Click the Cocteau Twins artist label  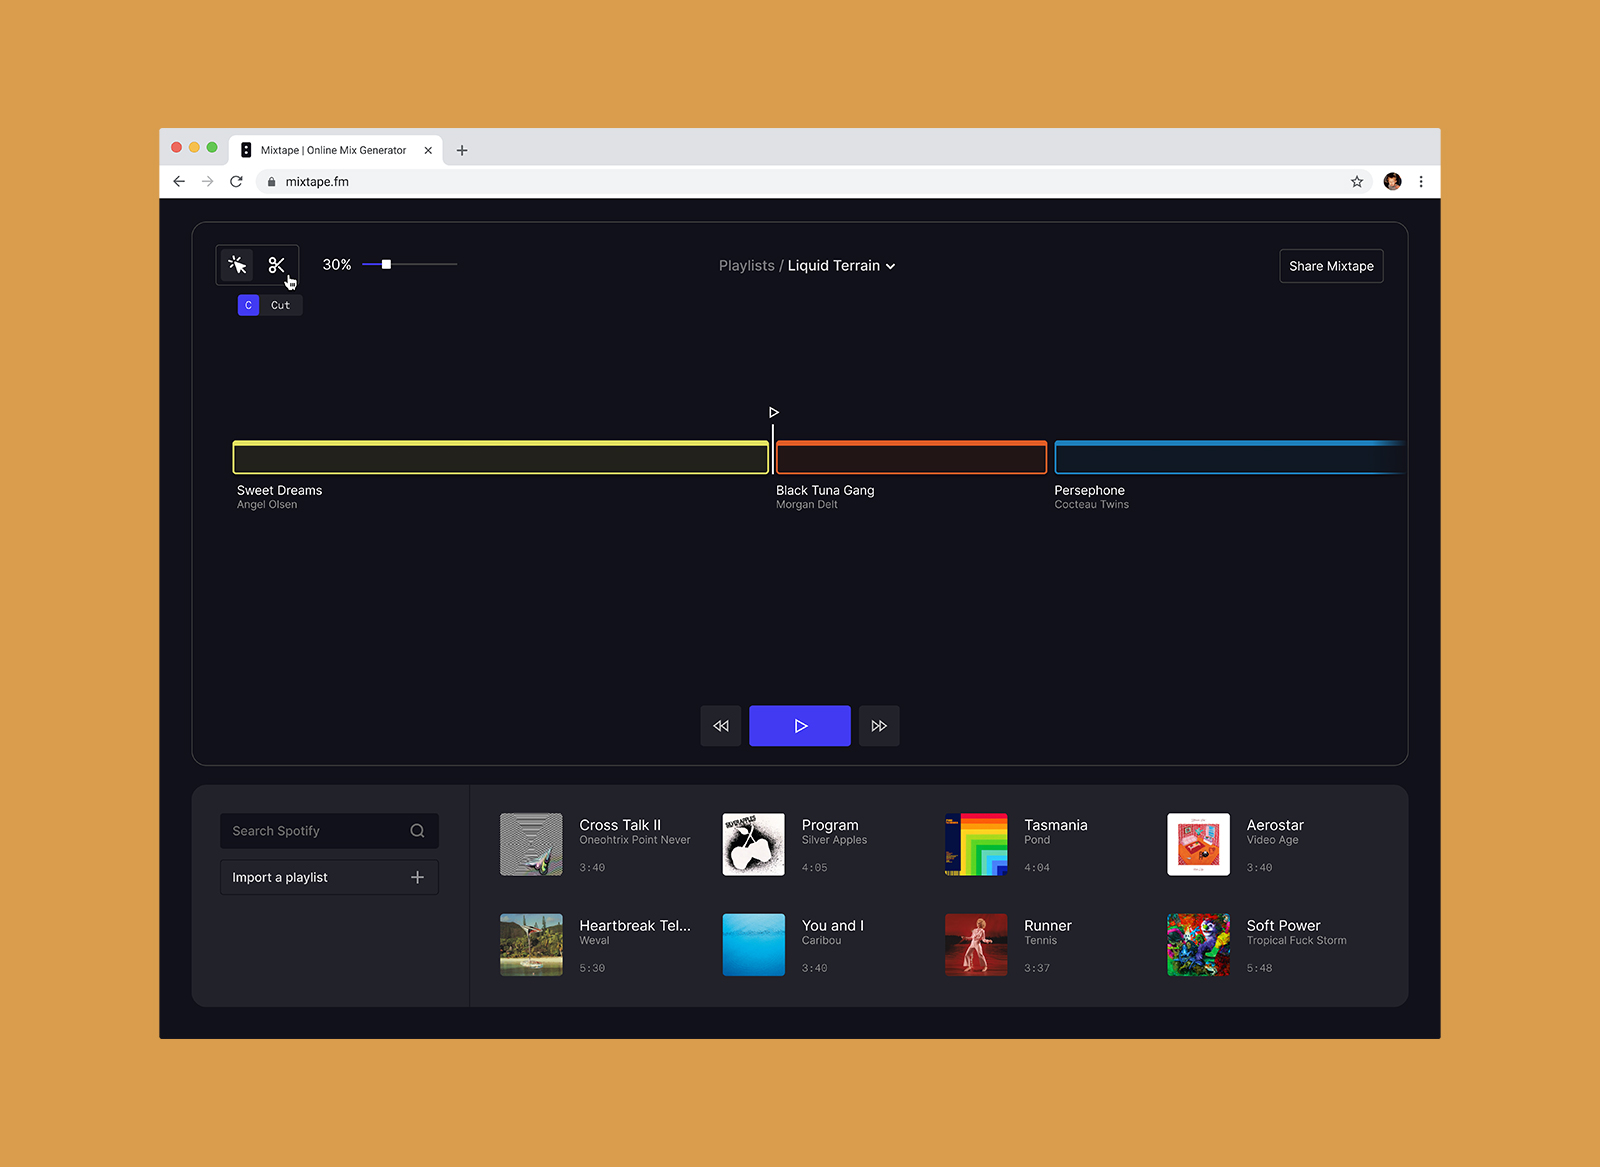pyautogui.click(x=1091, y=505)
